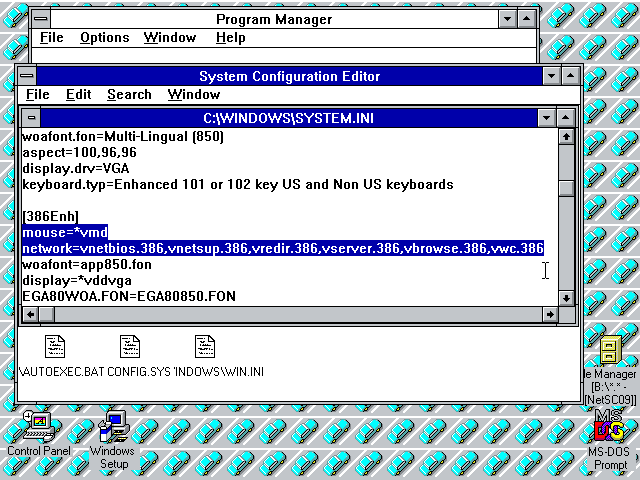Click the System Configuration Editor title bar
The height and width of the screenshot is (480, 640).
click(x=289, y=76)
